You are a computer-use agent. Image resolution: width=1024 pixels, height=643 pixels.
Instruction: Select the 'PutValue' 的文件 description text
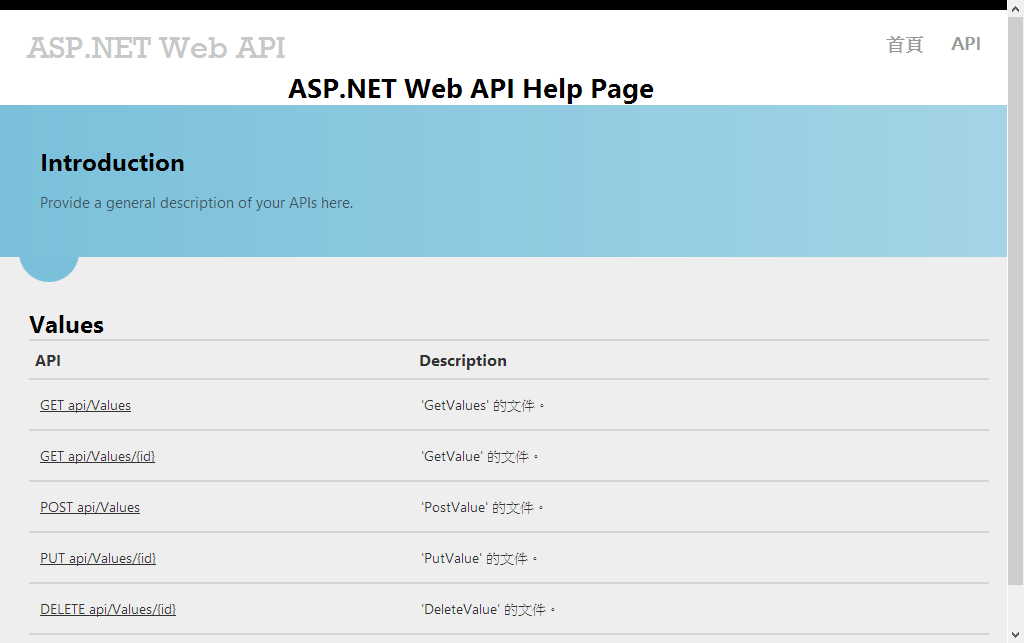tap(479, 558)
